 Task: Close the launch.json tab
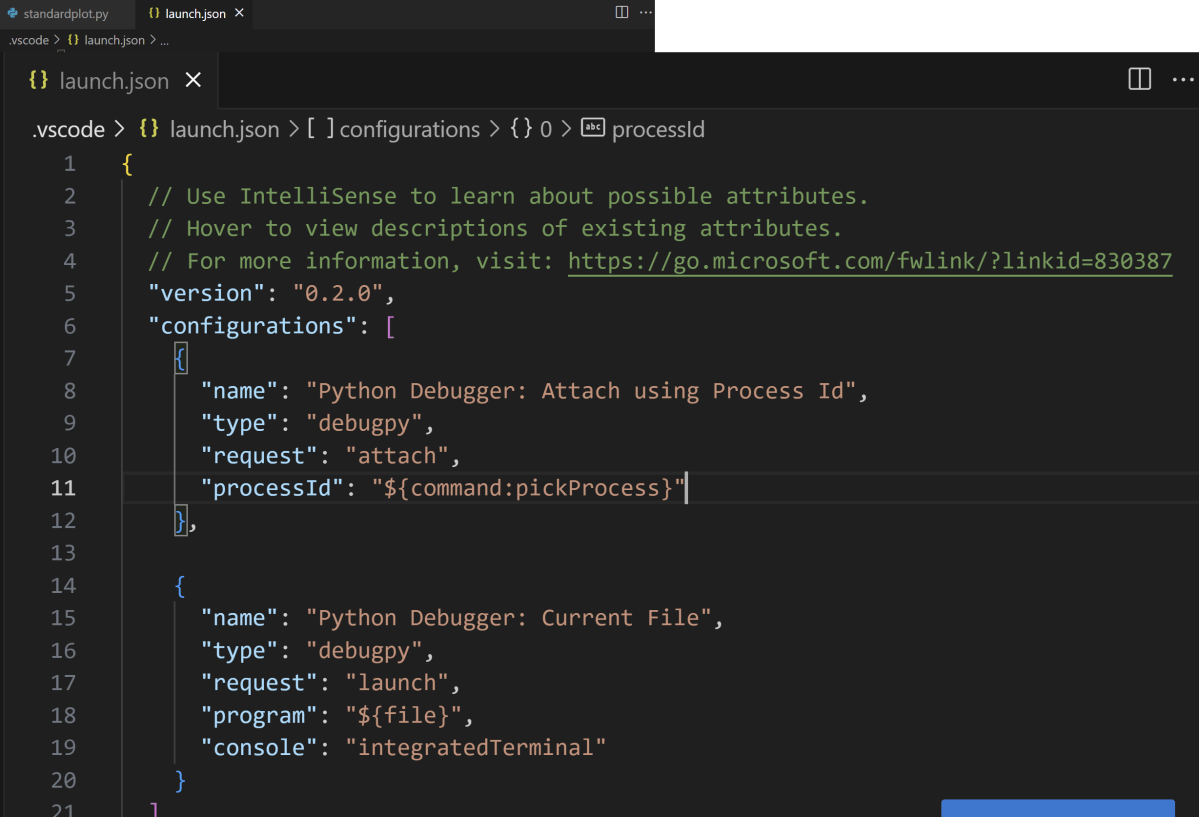[193, 80]
